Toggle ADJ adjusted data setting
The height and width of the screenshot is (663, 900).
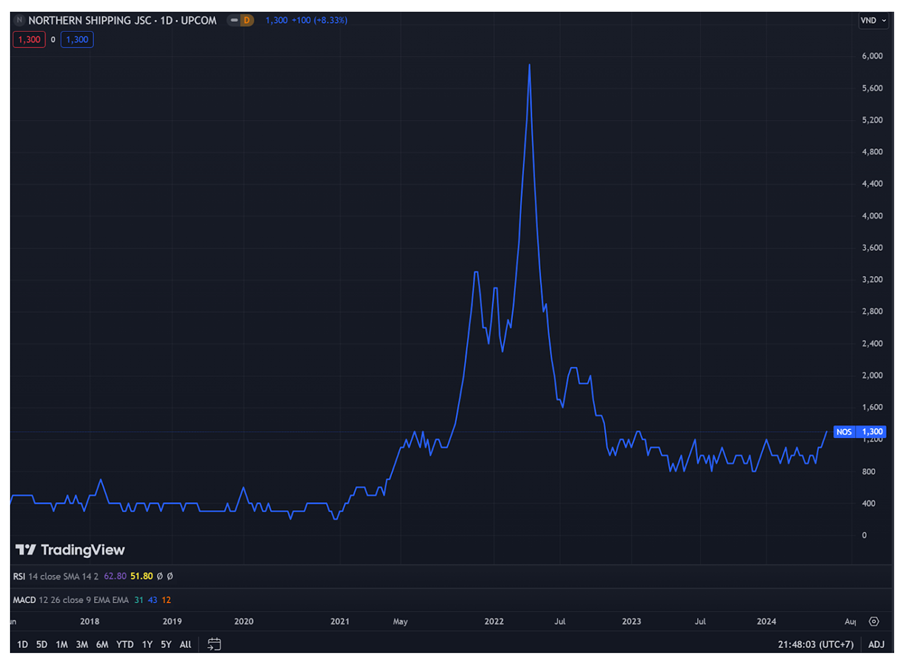click(x=876, y=645)
